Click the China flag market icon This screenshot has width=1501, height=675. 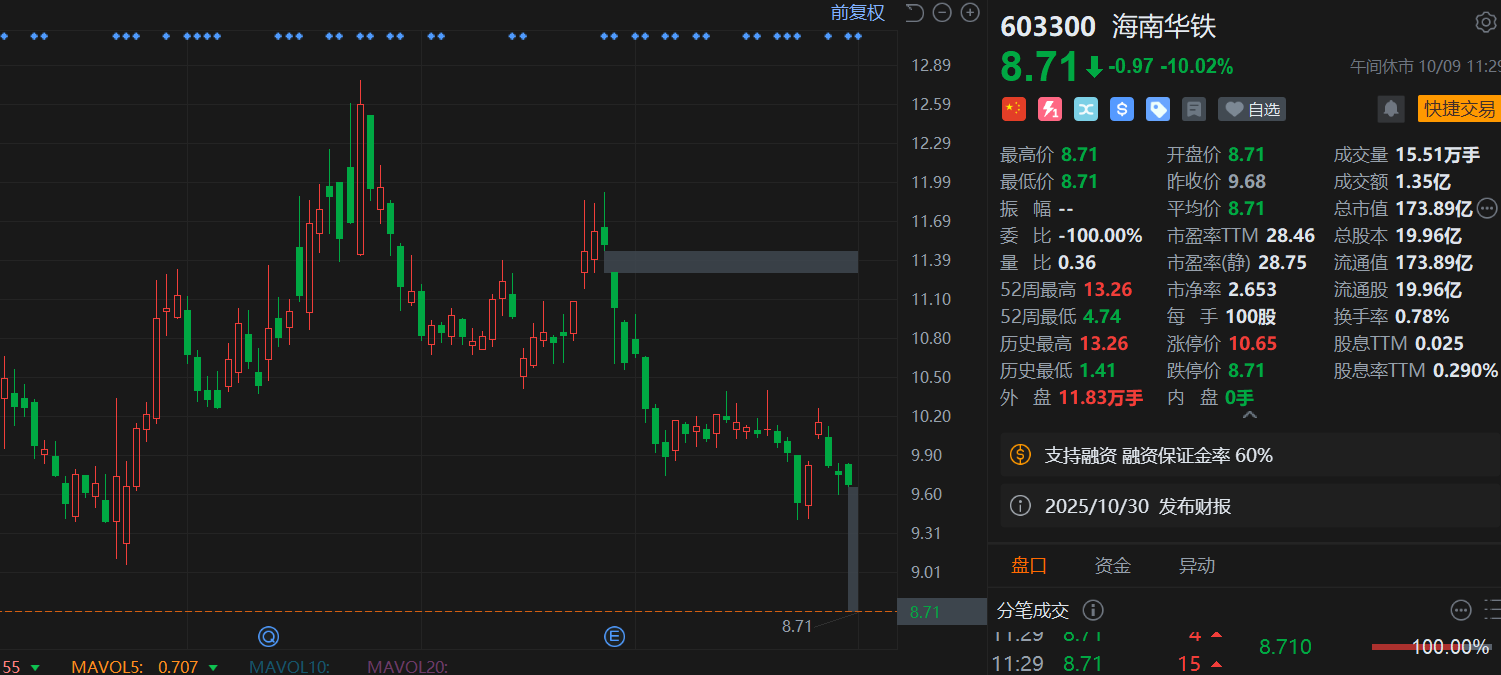(1014, 109)
